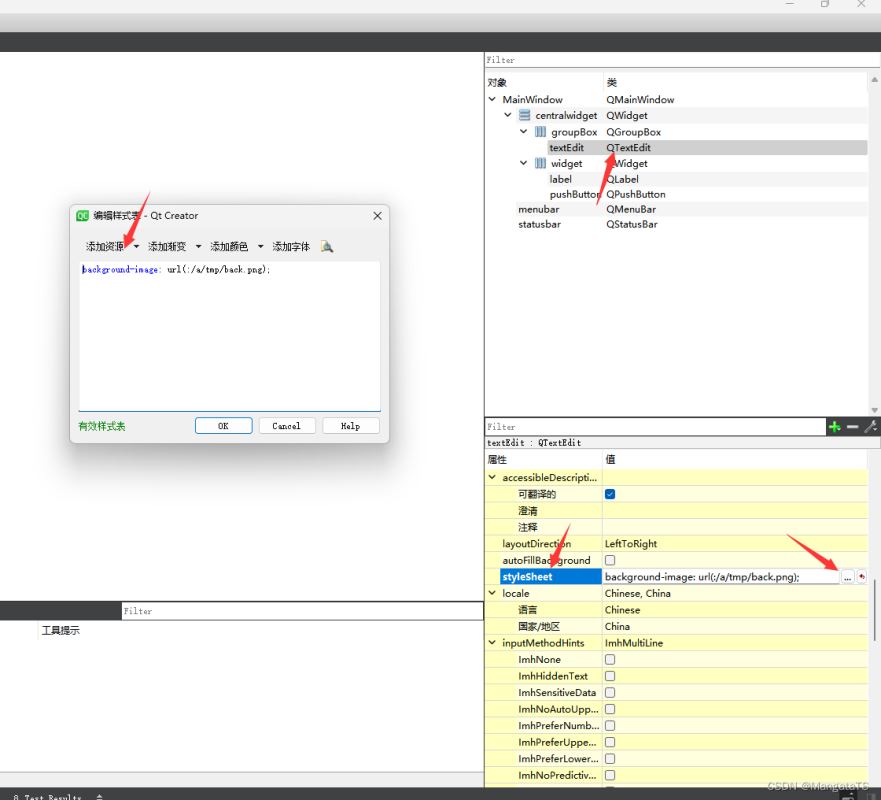Check the ImhHiddenText checkbox
The width and height of the screenshot is (881, 800).
[x=610, y=676]
